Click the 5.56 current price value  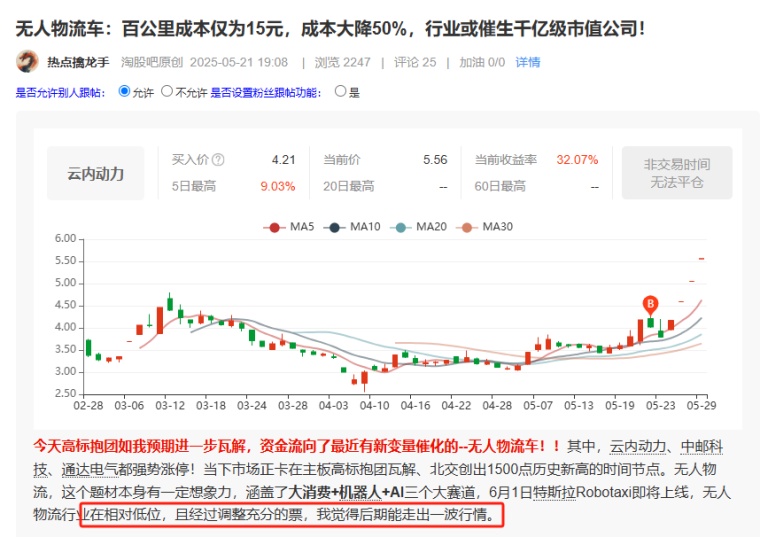point(435,159)
